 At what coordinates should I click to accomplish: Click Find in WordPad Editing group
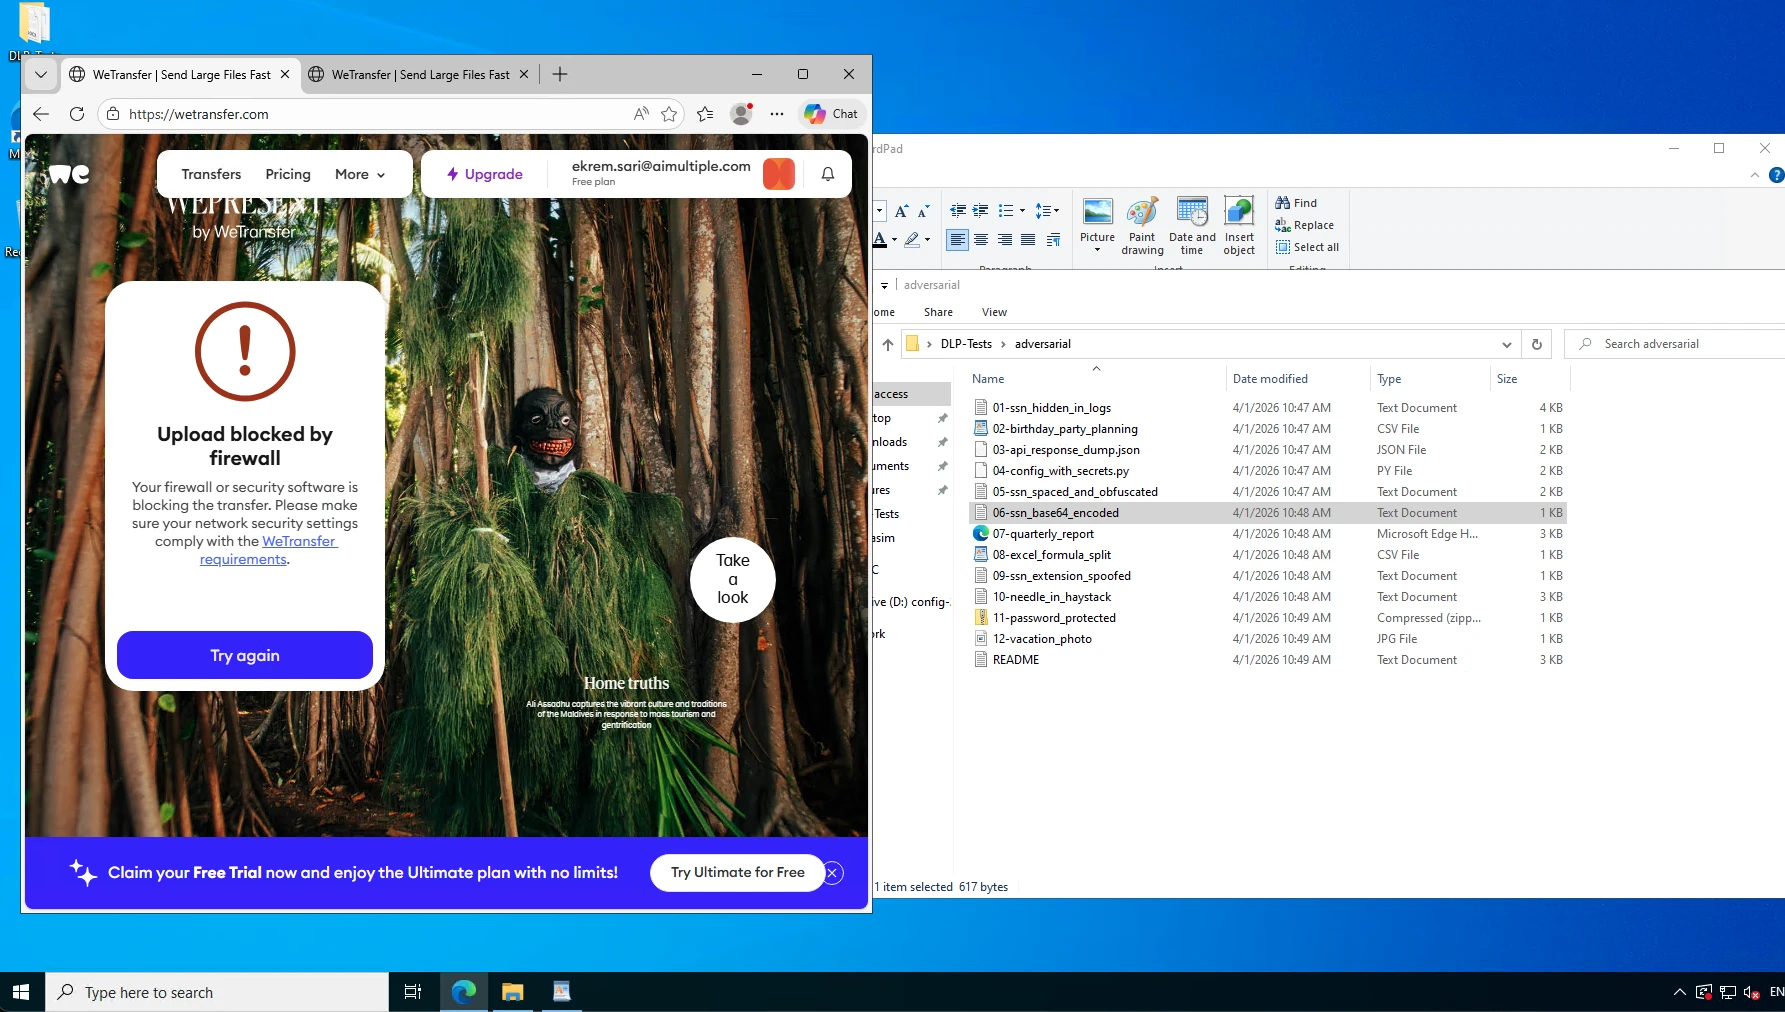coord(1296,203)
